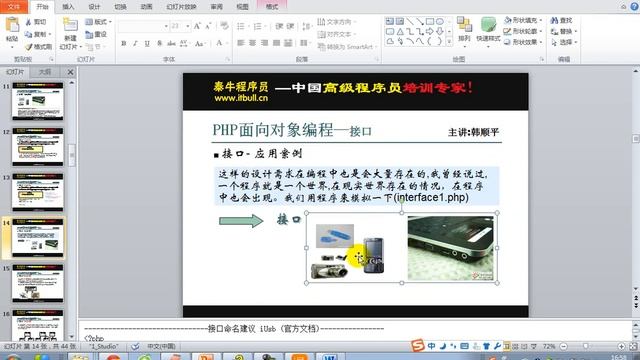640x360 pixels.
Task: Click the Text Direction (文字方向) button
Action: tap(337, 22)
